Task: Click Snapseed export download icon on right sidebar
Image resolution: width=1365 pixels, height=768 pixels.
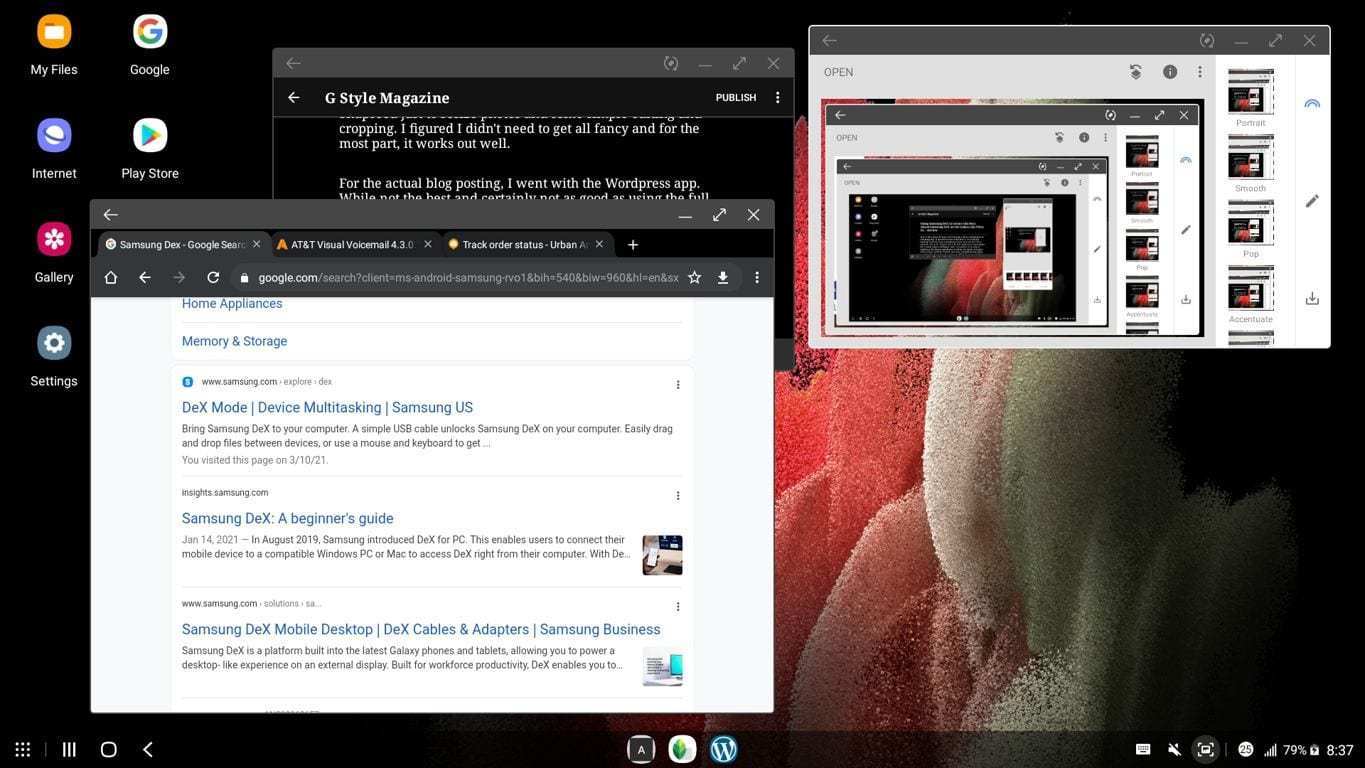Action: pos(1312,298)
